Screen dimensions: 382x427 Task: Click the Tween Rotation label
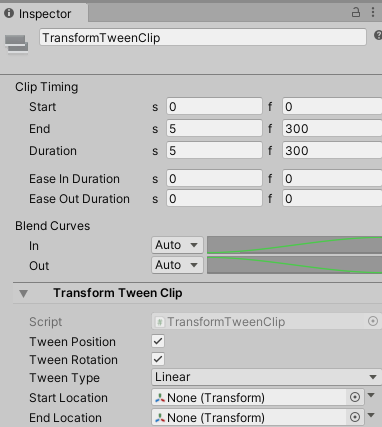coord(73,360)
